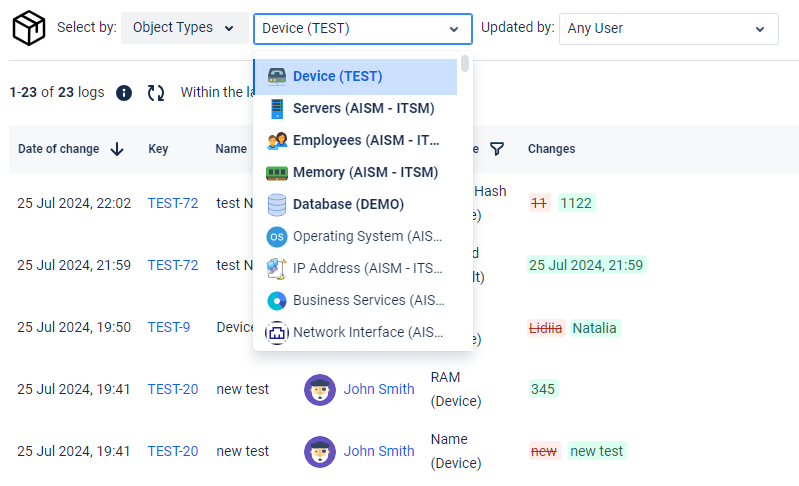Collapse the Device (TEST) dropdown
The width and height of the screenshot is (799, 486).
point(362,29)
